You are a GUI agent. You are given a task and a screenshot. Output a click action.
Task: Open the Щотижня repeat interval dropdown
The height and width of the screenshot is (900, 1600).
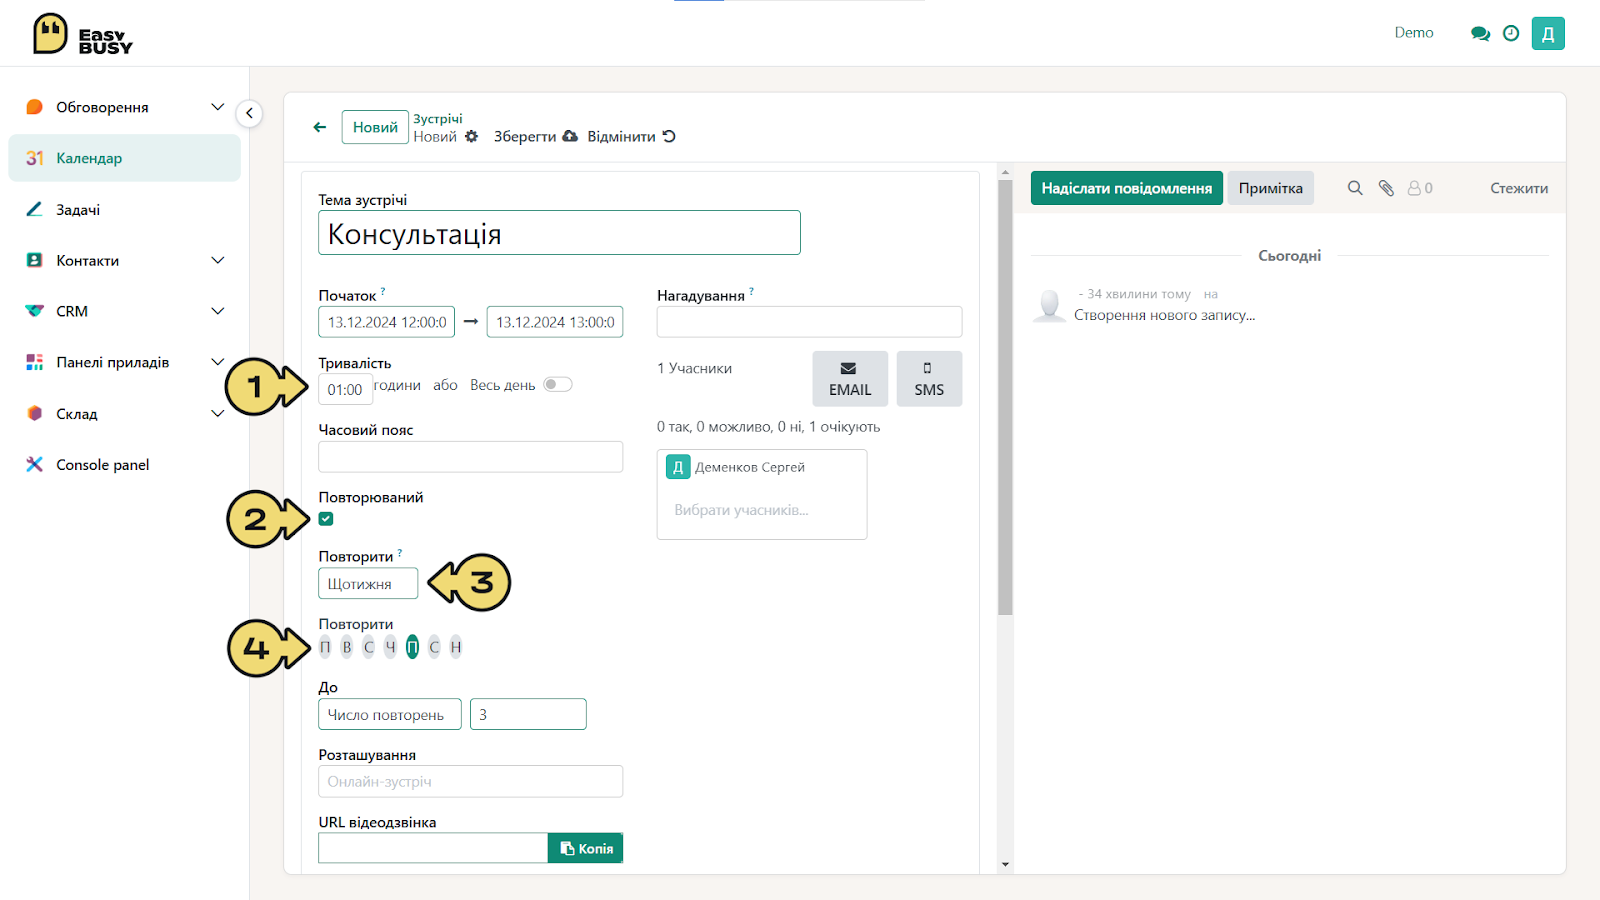click(x=368, y=583)
